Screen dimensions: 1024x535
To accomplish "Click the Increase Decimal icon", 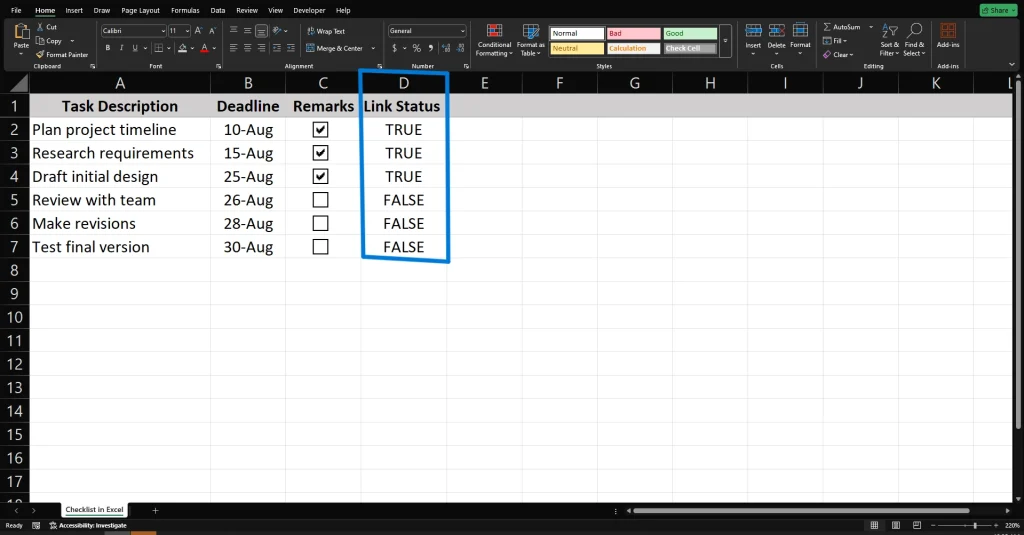I will (x=446, y=48).
